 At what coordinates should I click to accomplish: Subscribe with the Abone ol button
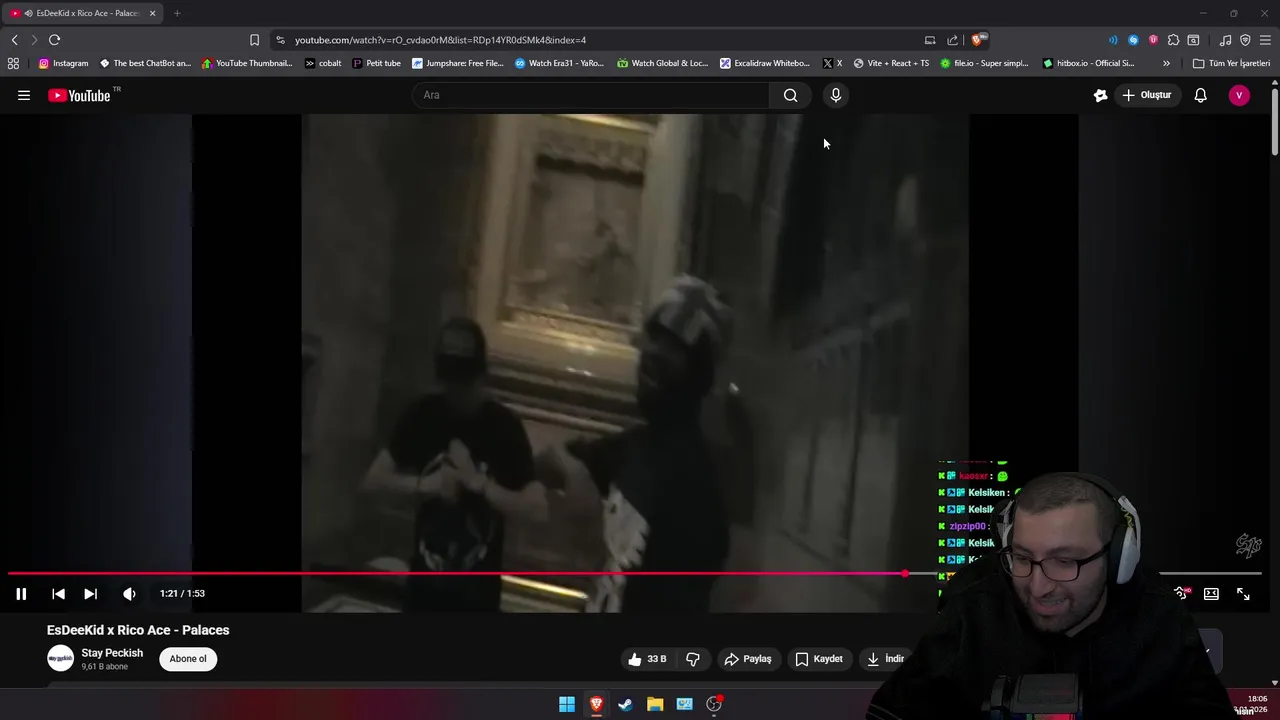point(188,659)
